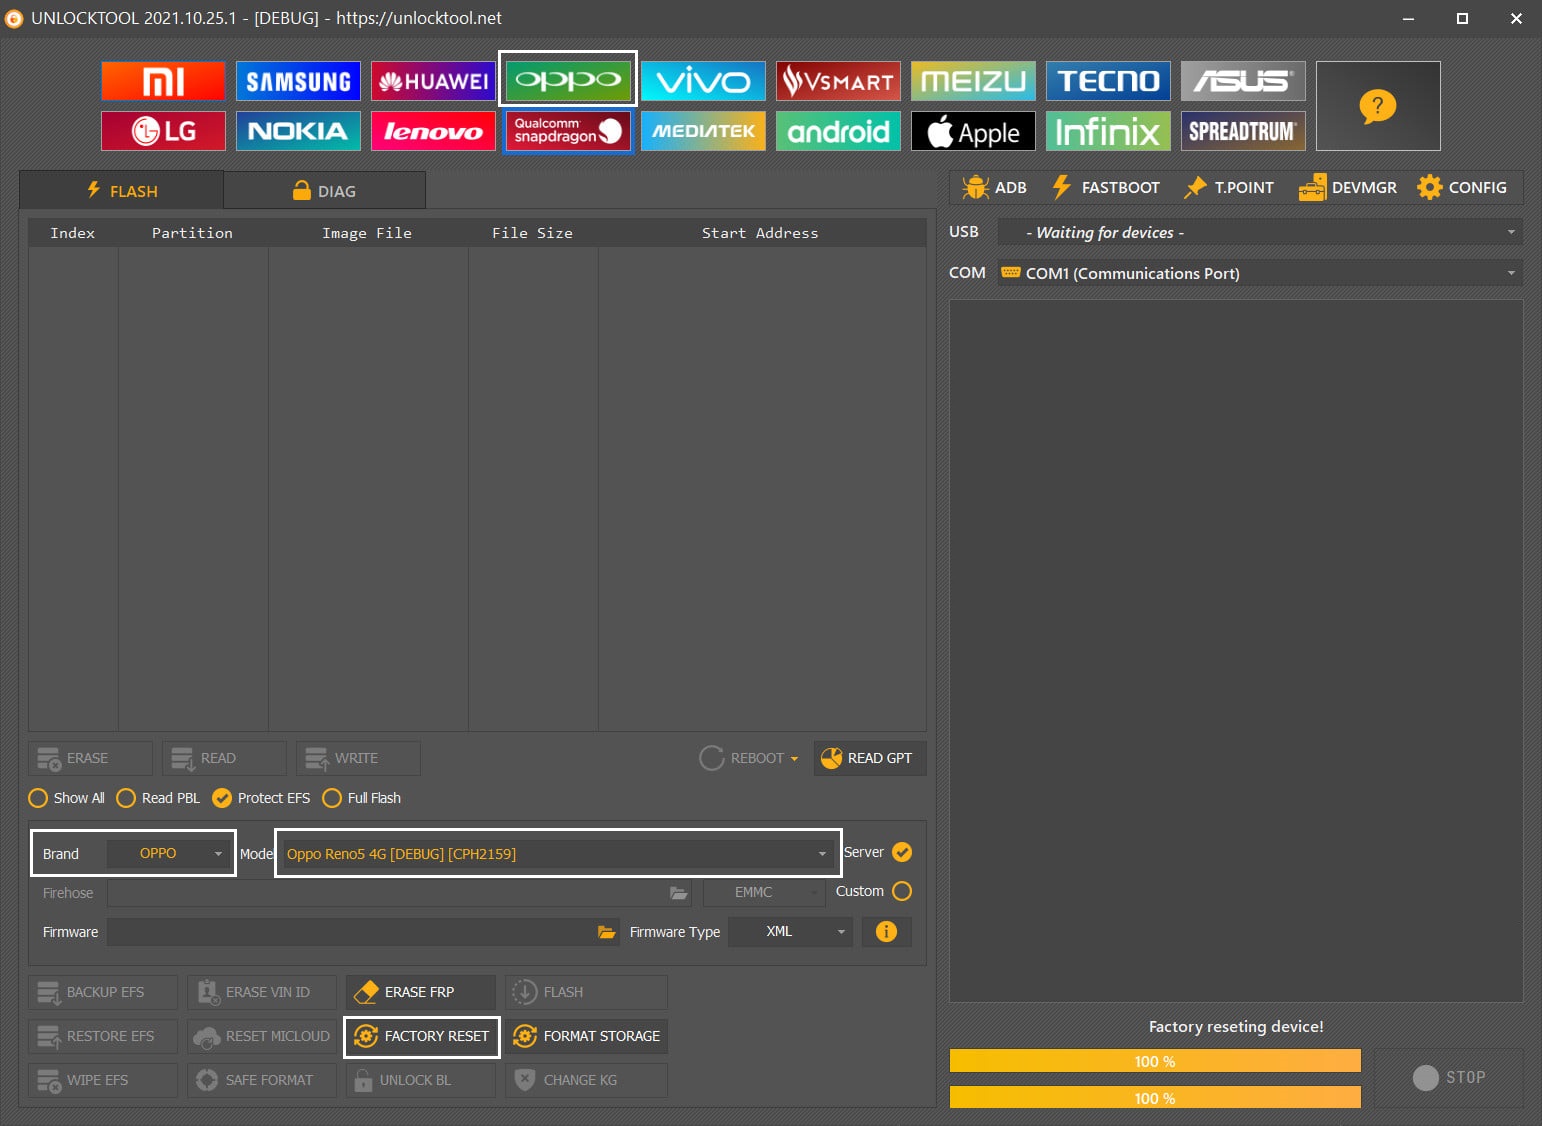Open the USB Waiting for devices dropdown
Screen dimensions: 1542x1126
1260,232
